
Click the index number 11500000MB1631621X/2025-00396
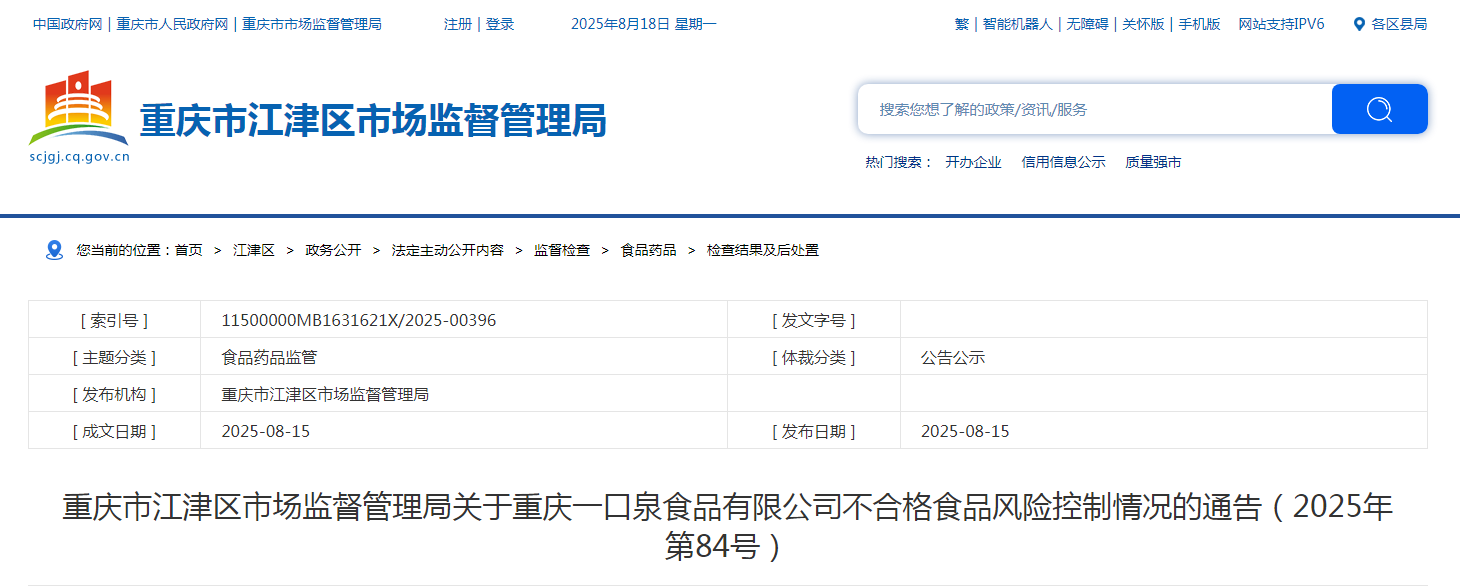pos(358,320)
